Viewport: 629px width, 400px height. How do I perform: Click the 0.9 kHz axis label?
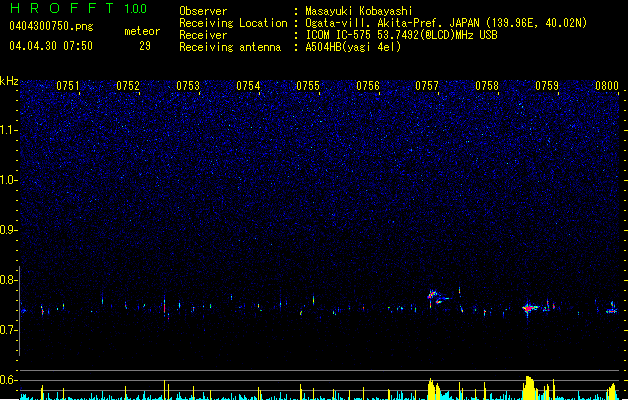(7, 230)
